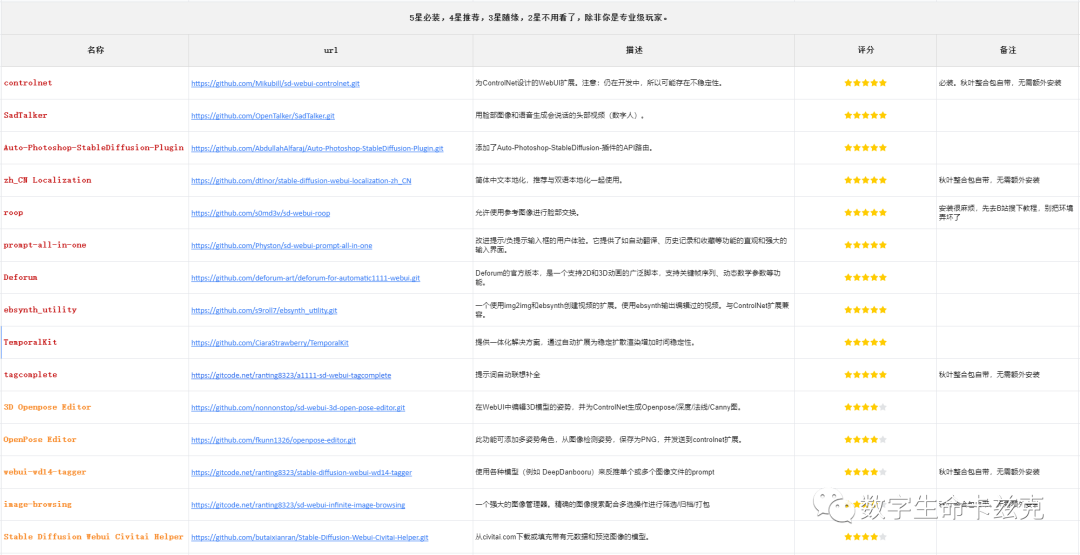This screenshot has width=1080, height=555.
Task: Select the 名称 column header
Action: click(x=96, y=51)
